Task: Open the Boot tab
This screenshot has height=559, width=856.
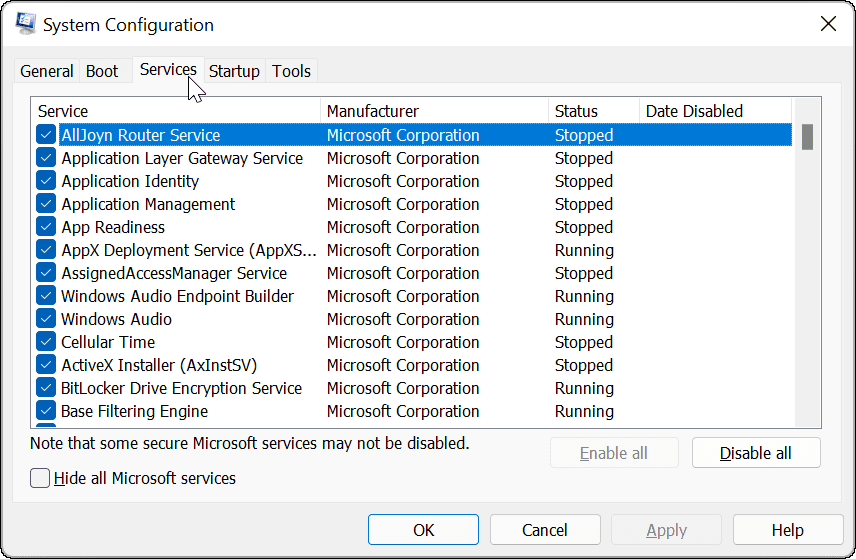Action: point(102,71)
